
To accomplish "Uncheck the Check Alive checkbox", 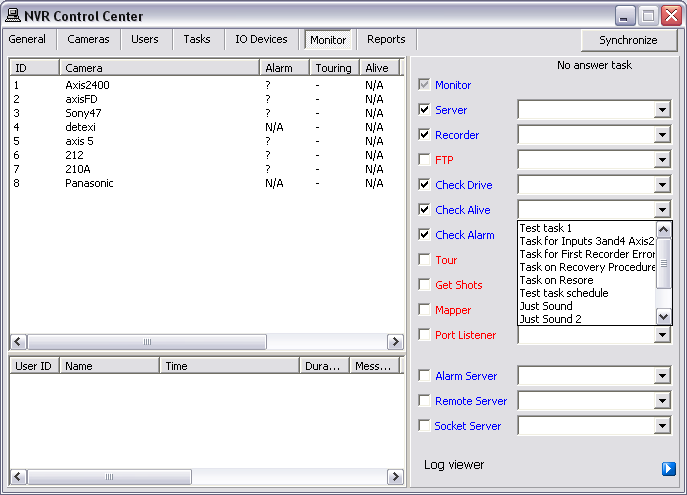I will pos(424,209).
